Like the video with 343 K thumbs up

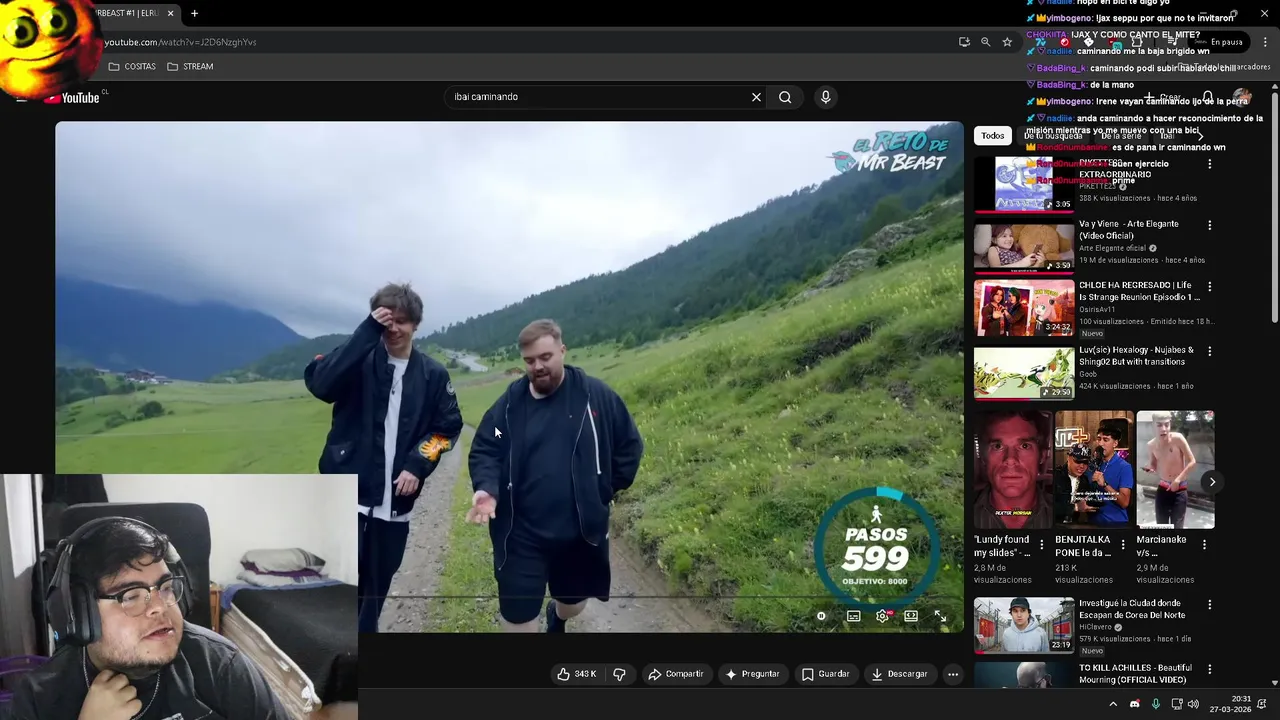(576, 674)
